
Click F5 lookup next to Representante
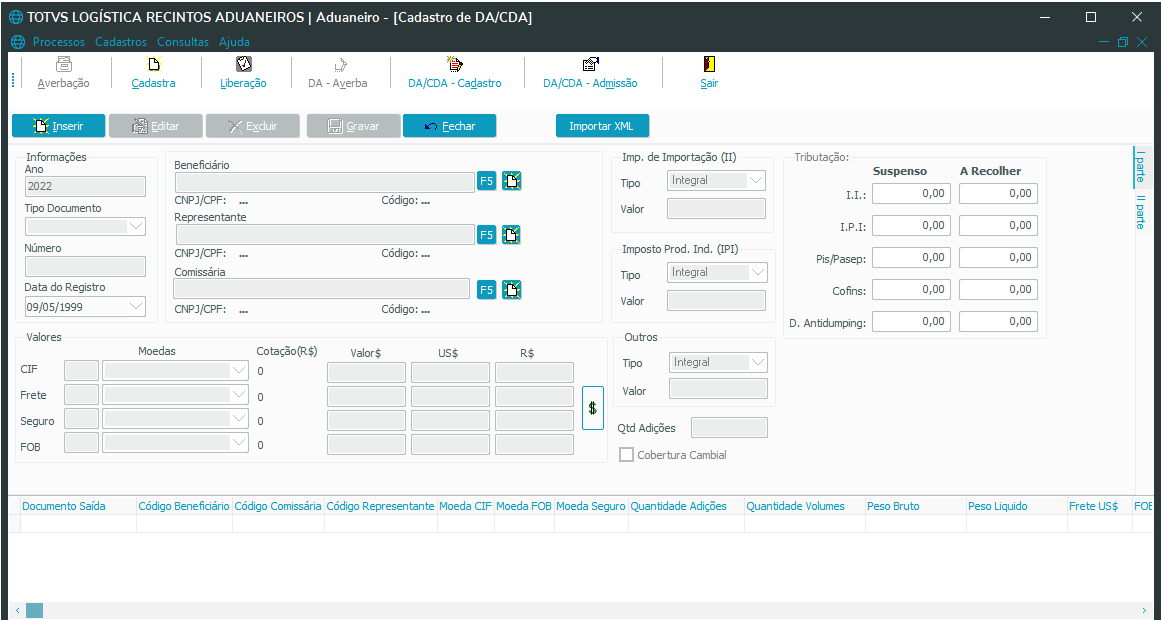(486, 235)
